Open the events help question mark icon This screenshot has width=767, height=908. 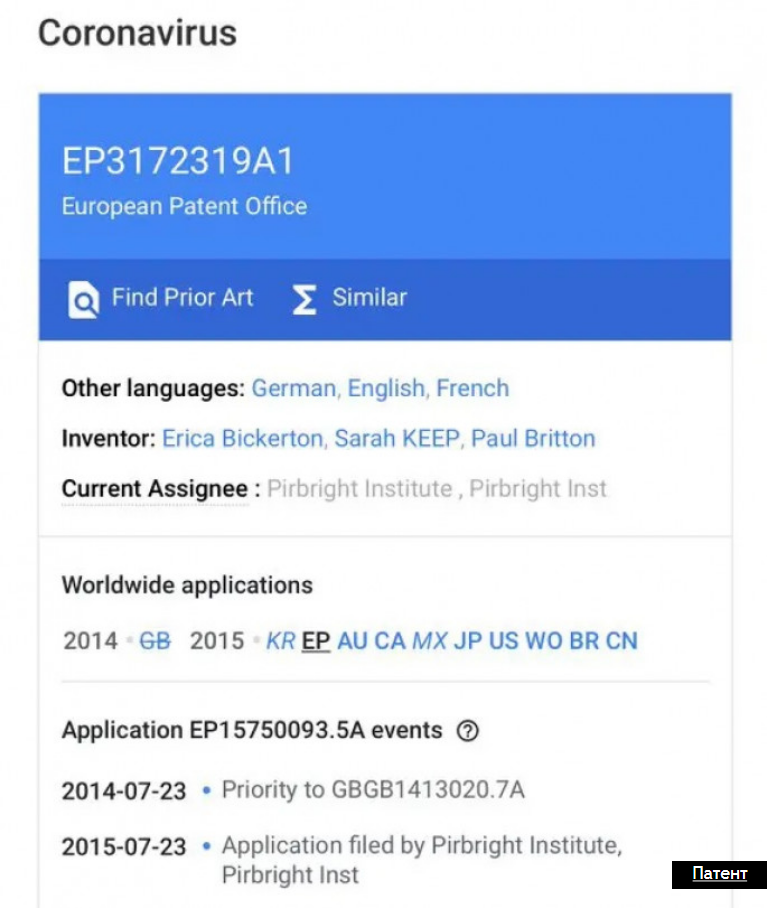click(x=468, y=731)
